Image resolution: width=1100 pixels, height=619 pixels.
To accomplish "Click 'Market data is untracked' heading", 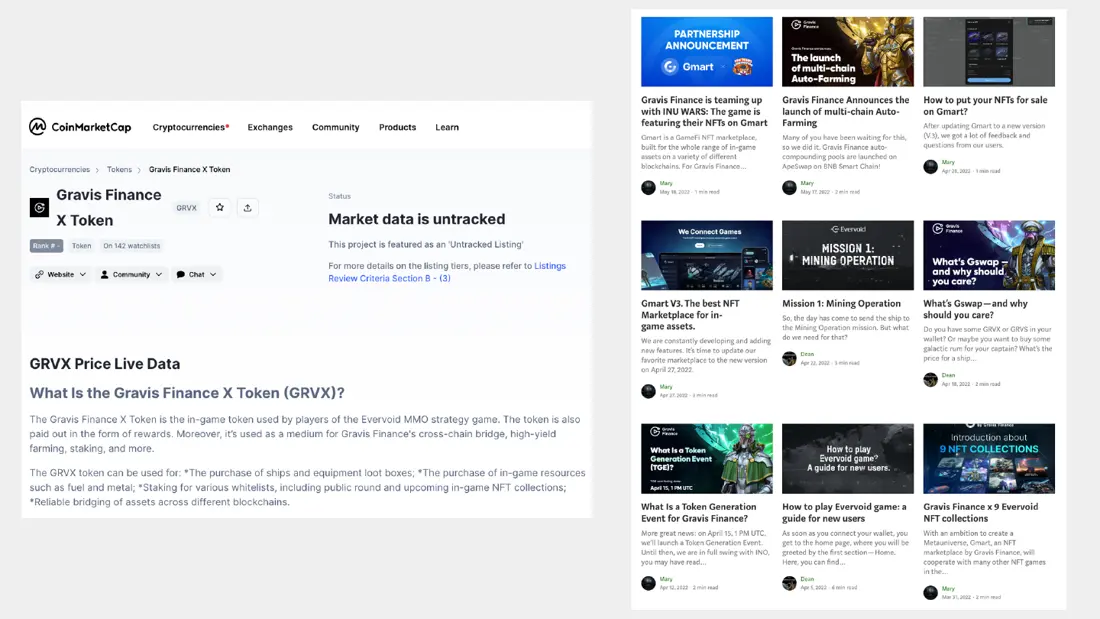I will (417, 219).
